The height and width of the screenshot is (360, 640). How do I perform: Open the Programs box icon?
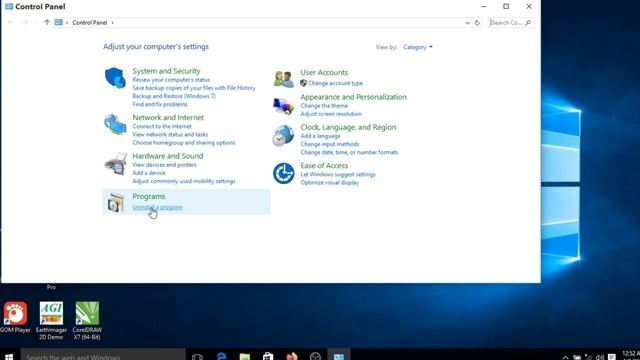116,202
